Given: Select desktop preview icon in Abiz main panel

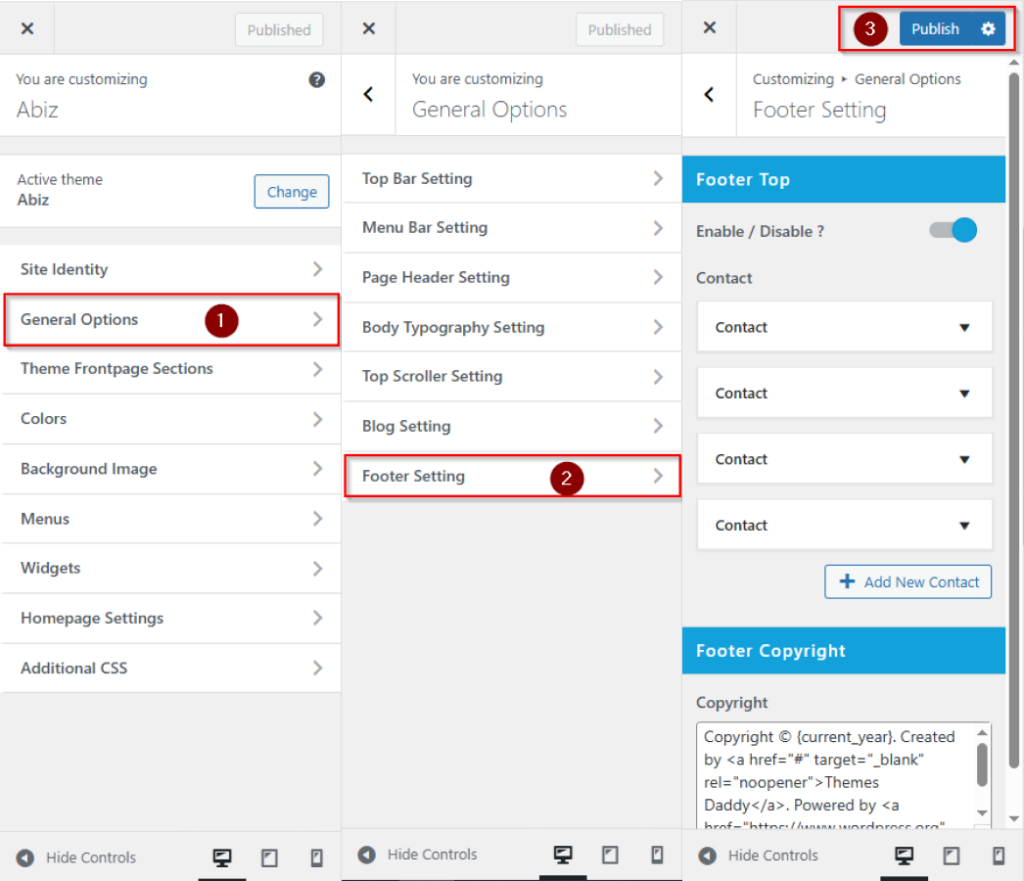Looking at the screenshot, I should pos(222,857).
